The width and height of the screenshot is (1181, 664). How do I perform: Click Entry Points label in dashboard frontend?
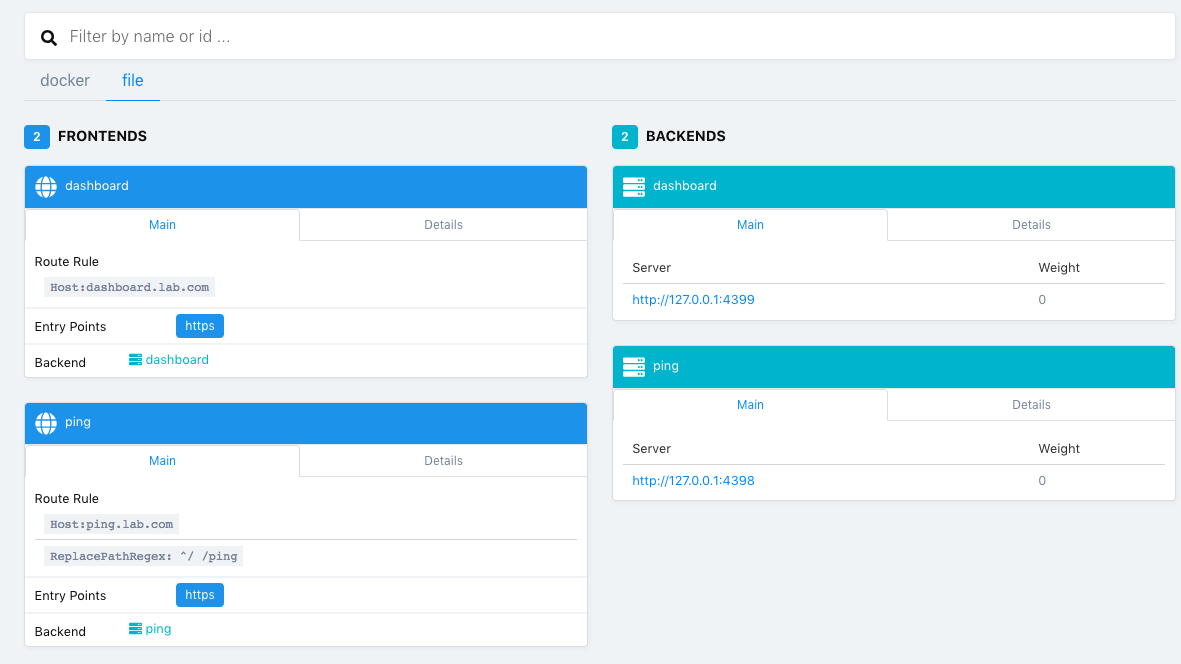70,327
